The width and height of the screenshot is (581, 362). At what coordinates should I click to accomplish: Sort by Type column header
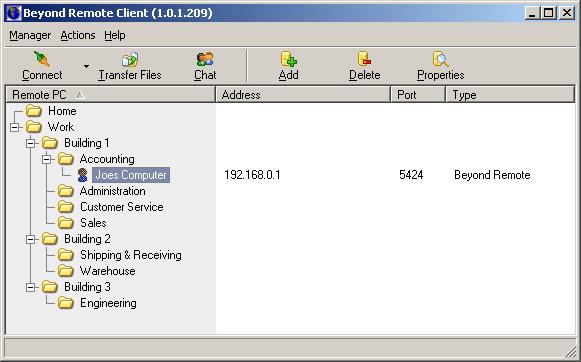pyautogui.click(x=510, y=94)
